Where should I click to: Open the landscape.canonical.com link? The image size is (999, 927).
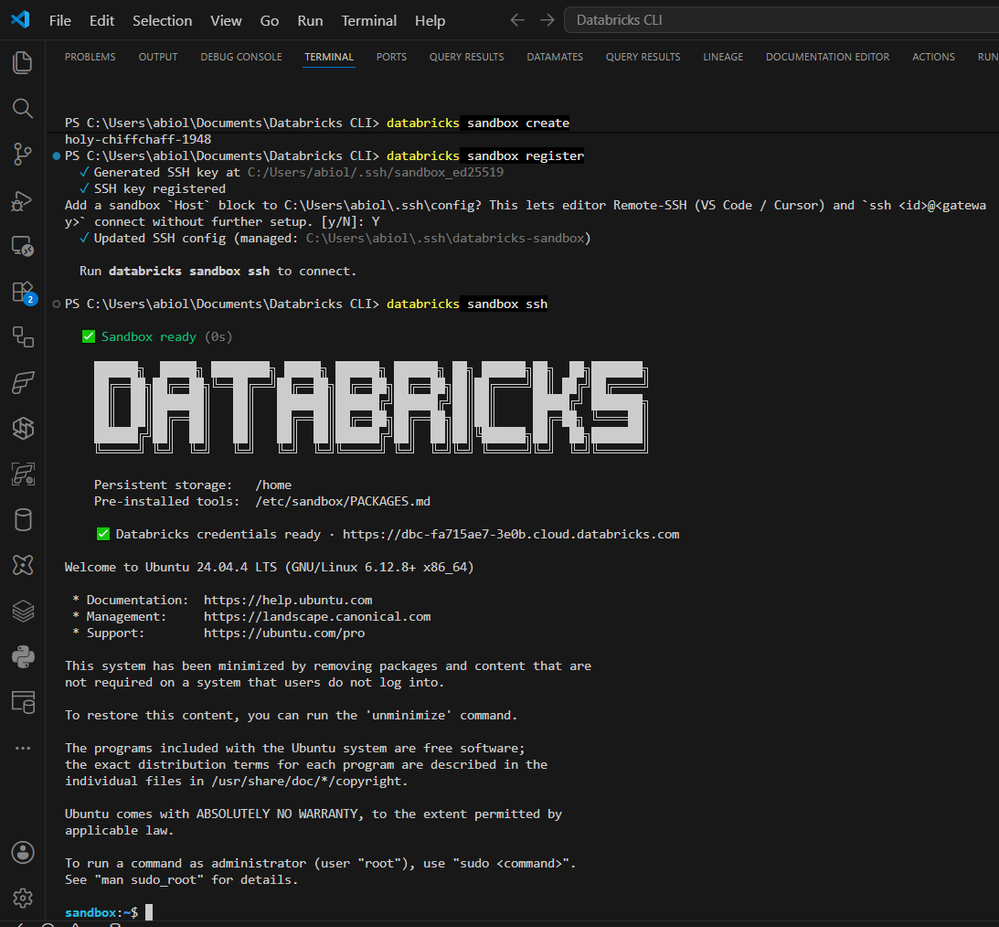click(x=317, y=616)
